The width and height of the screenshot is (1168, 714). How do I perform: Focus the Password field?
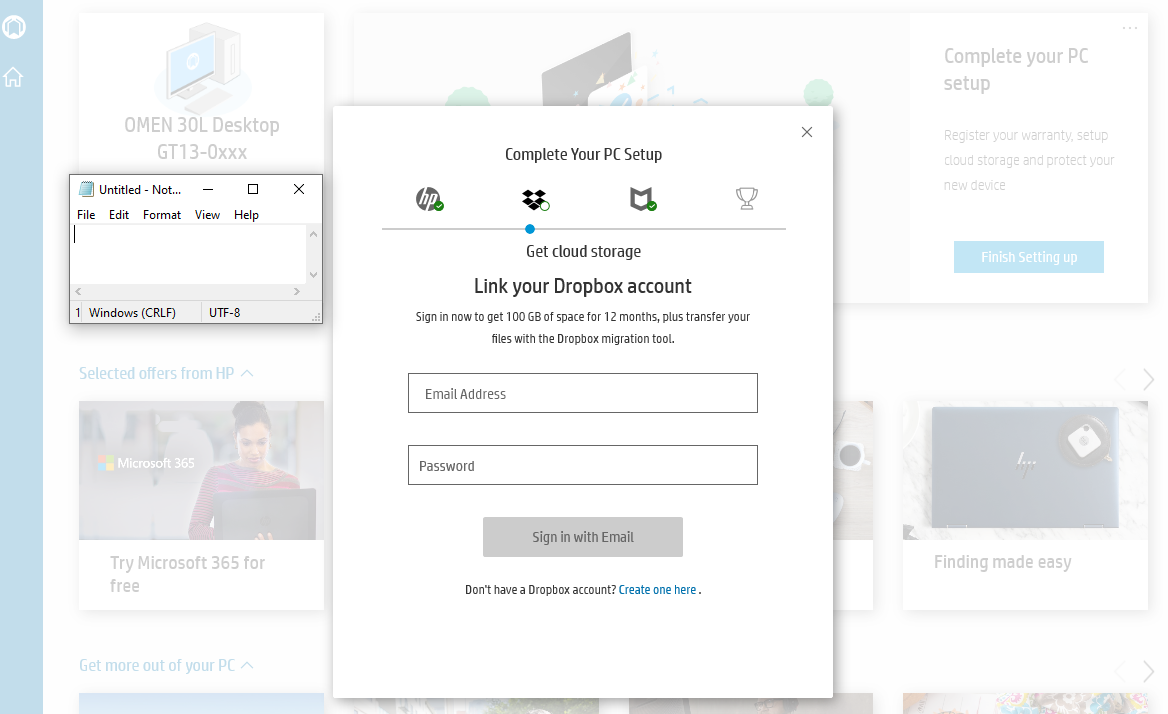(583, 465)
